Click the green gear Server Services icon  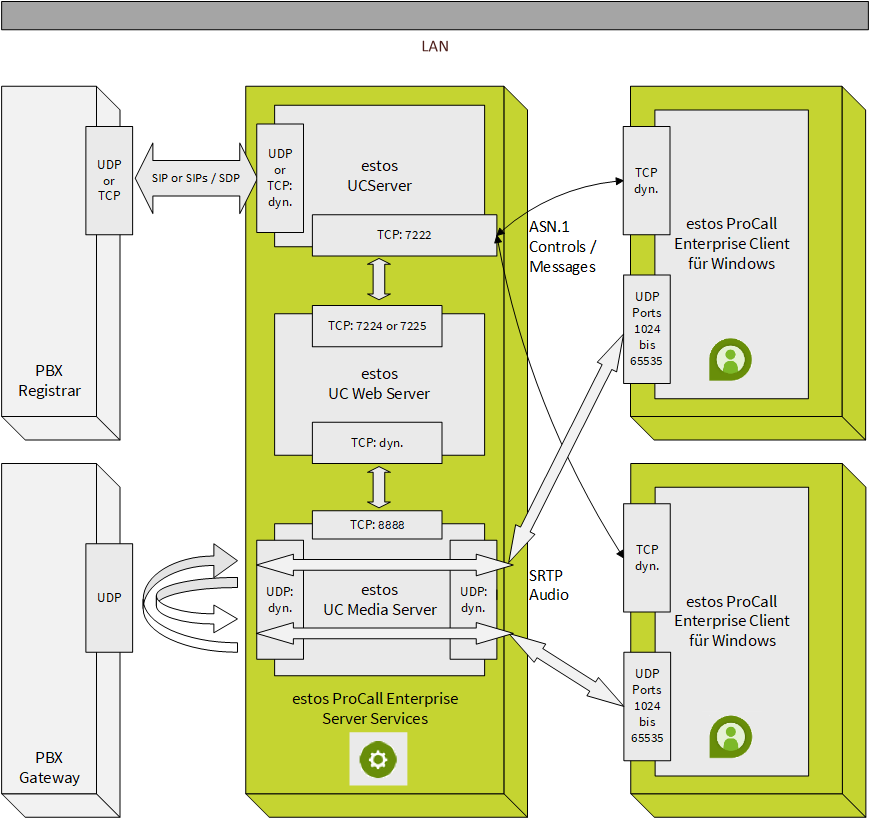[377, 759]
